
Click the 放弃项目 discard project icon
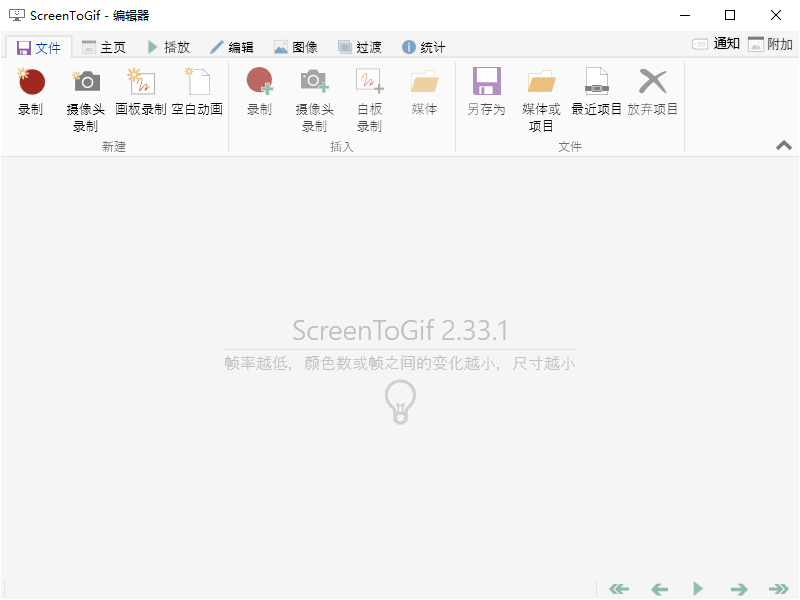click(652, 82)
